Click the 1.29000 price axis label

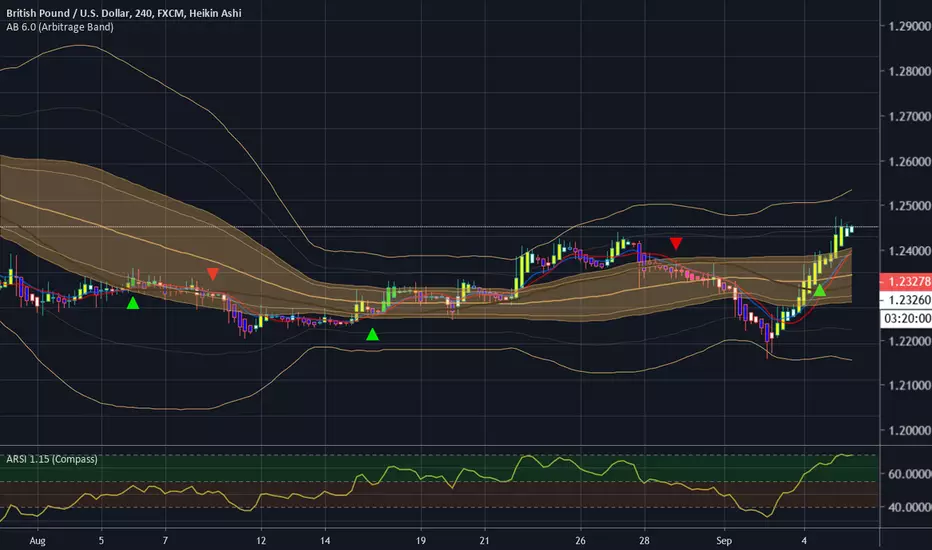[909, 26]
